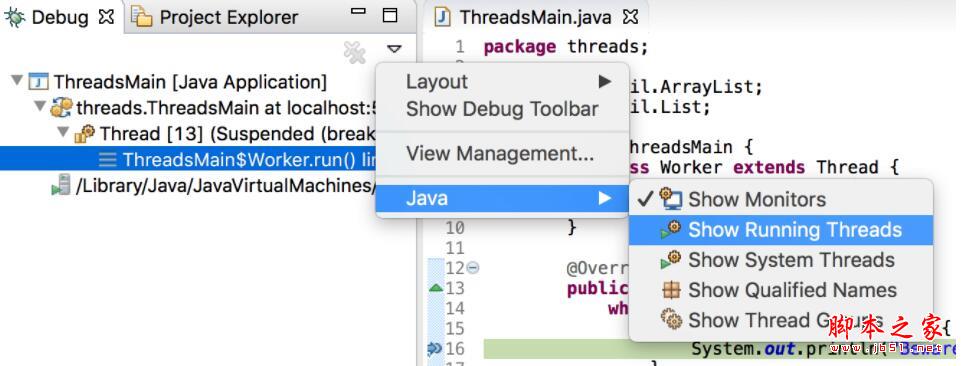Click the threads.ThreadsMain debug target icon
Screen dimensions: 961x366
pos(61,108)
